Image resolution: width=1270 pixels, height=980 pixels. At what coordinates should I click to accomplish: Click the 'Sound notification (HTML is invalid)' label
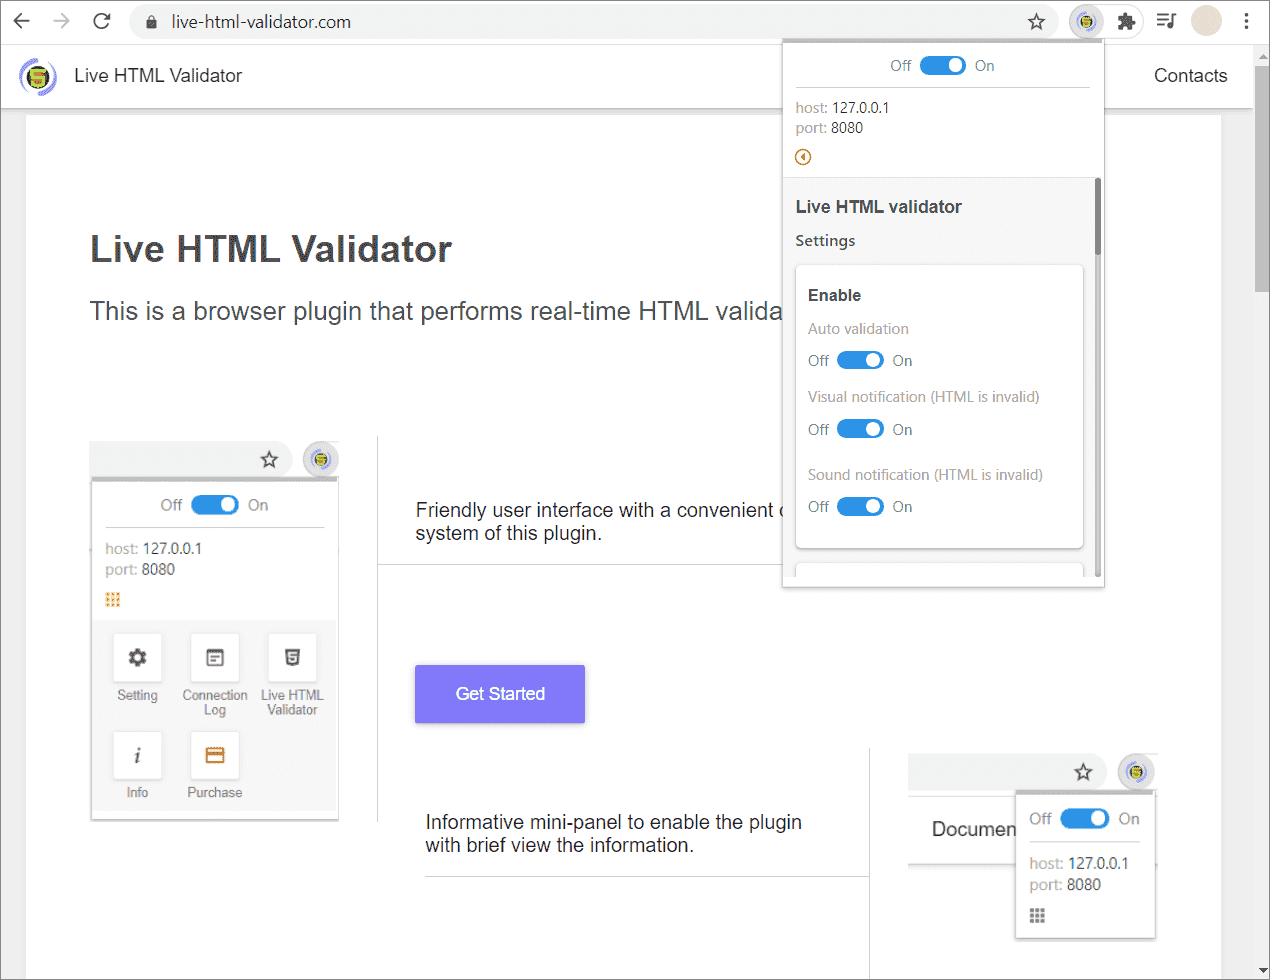(x=925, y=475)
